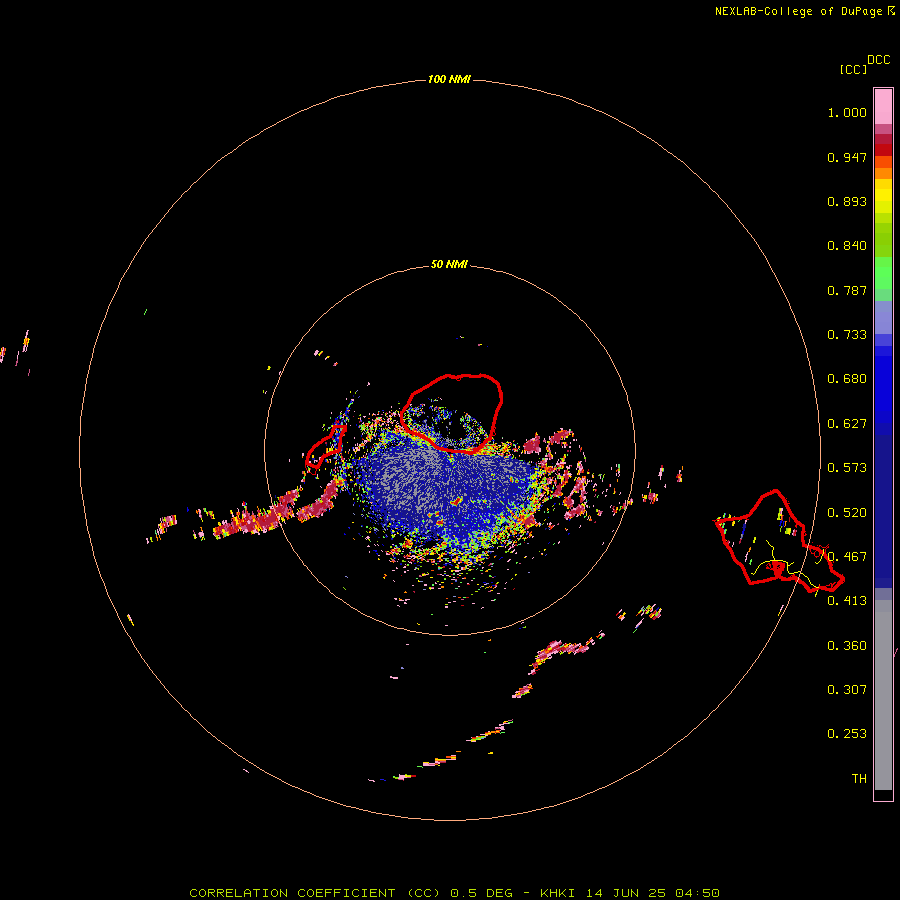Click the large red island outline near radar center

coord(452,413)
